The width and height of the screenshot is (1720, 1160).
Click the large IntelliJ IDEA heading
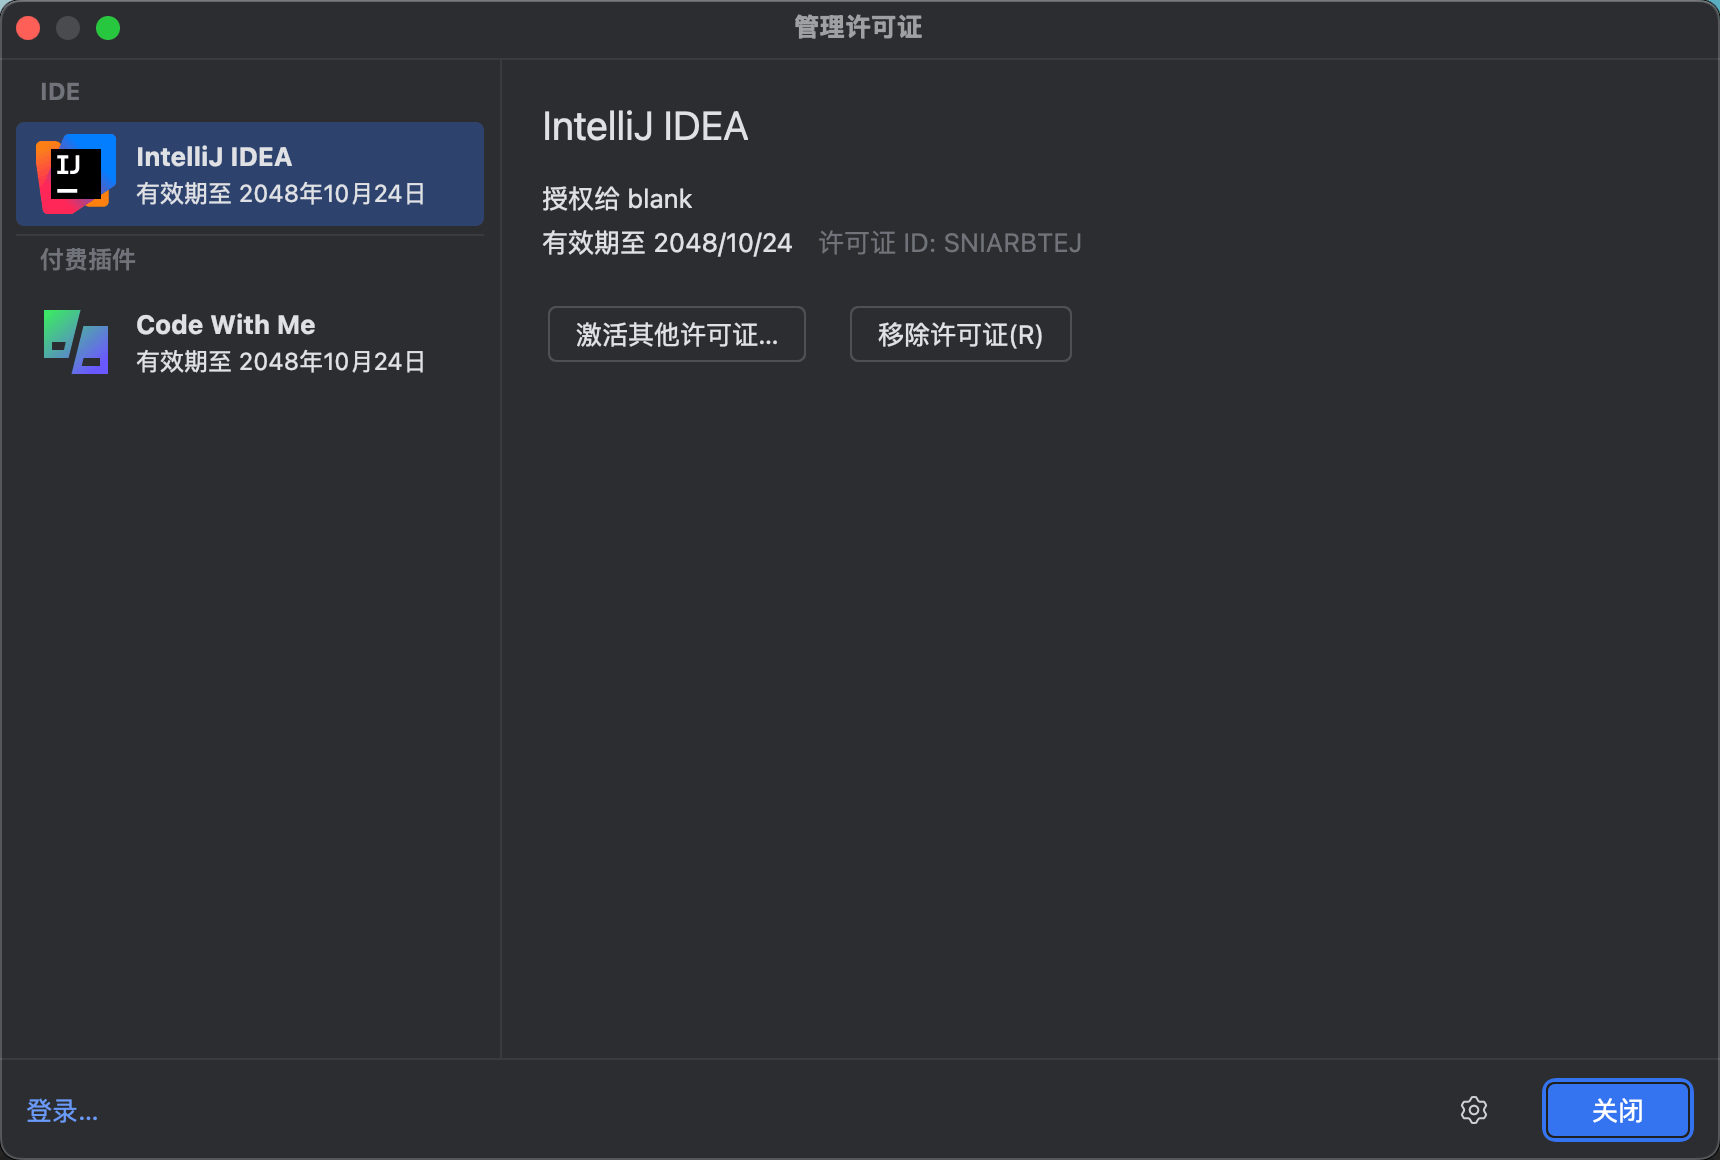(645, 127)
